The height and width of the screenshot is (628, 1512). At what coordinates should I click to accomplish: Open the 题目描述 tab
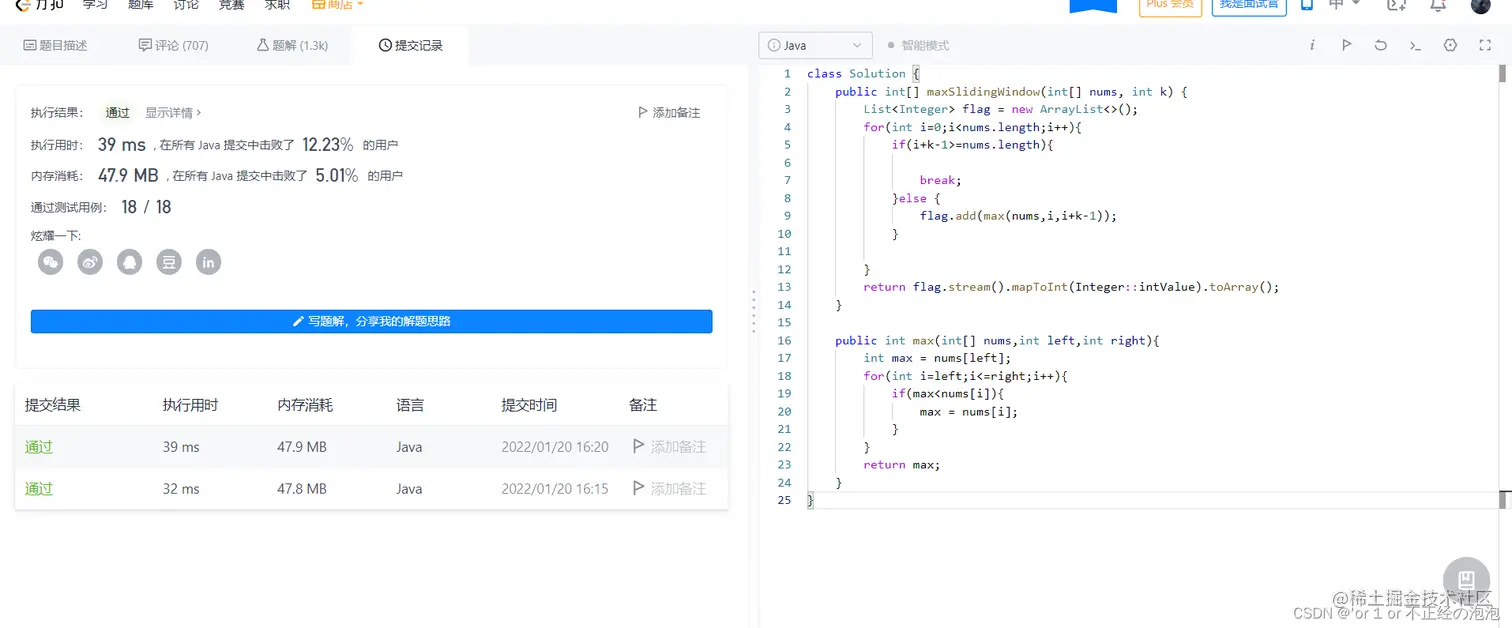(56, 45)
